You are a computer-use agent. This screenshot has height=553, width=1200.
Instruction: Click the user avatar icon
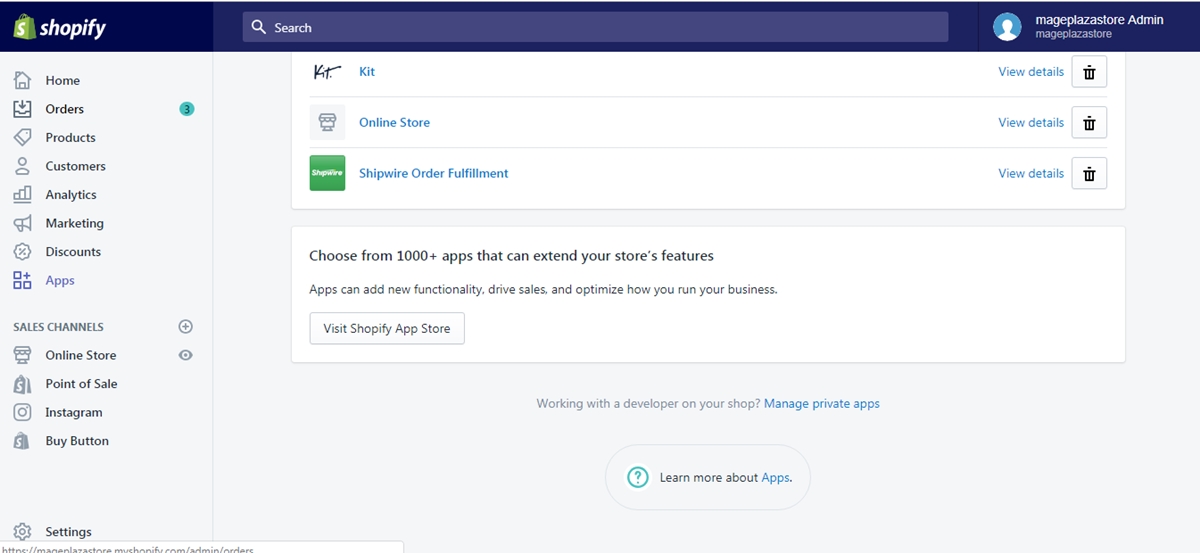coord(1007,27)
